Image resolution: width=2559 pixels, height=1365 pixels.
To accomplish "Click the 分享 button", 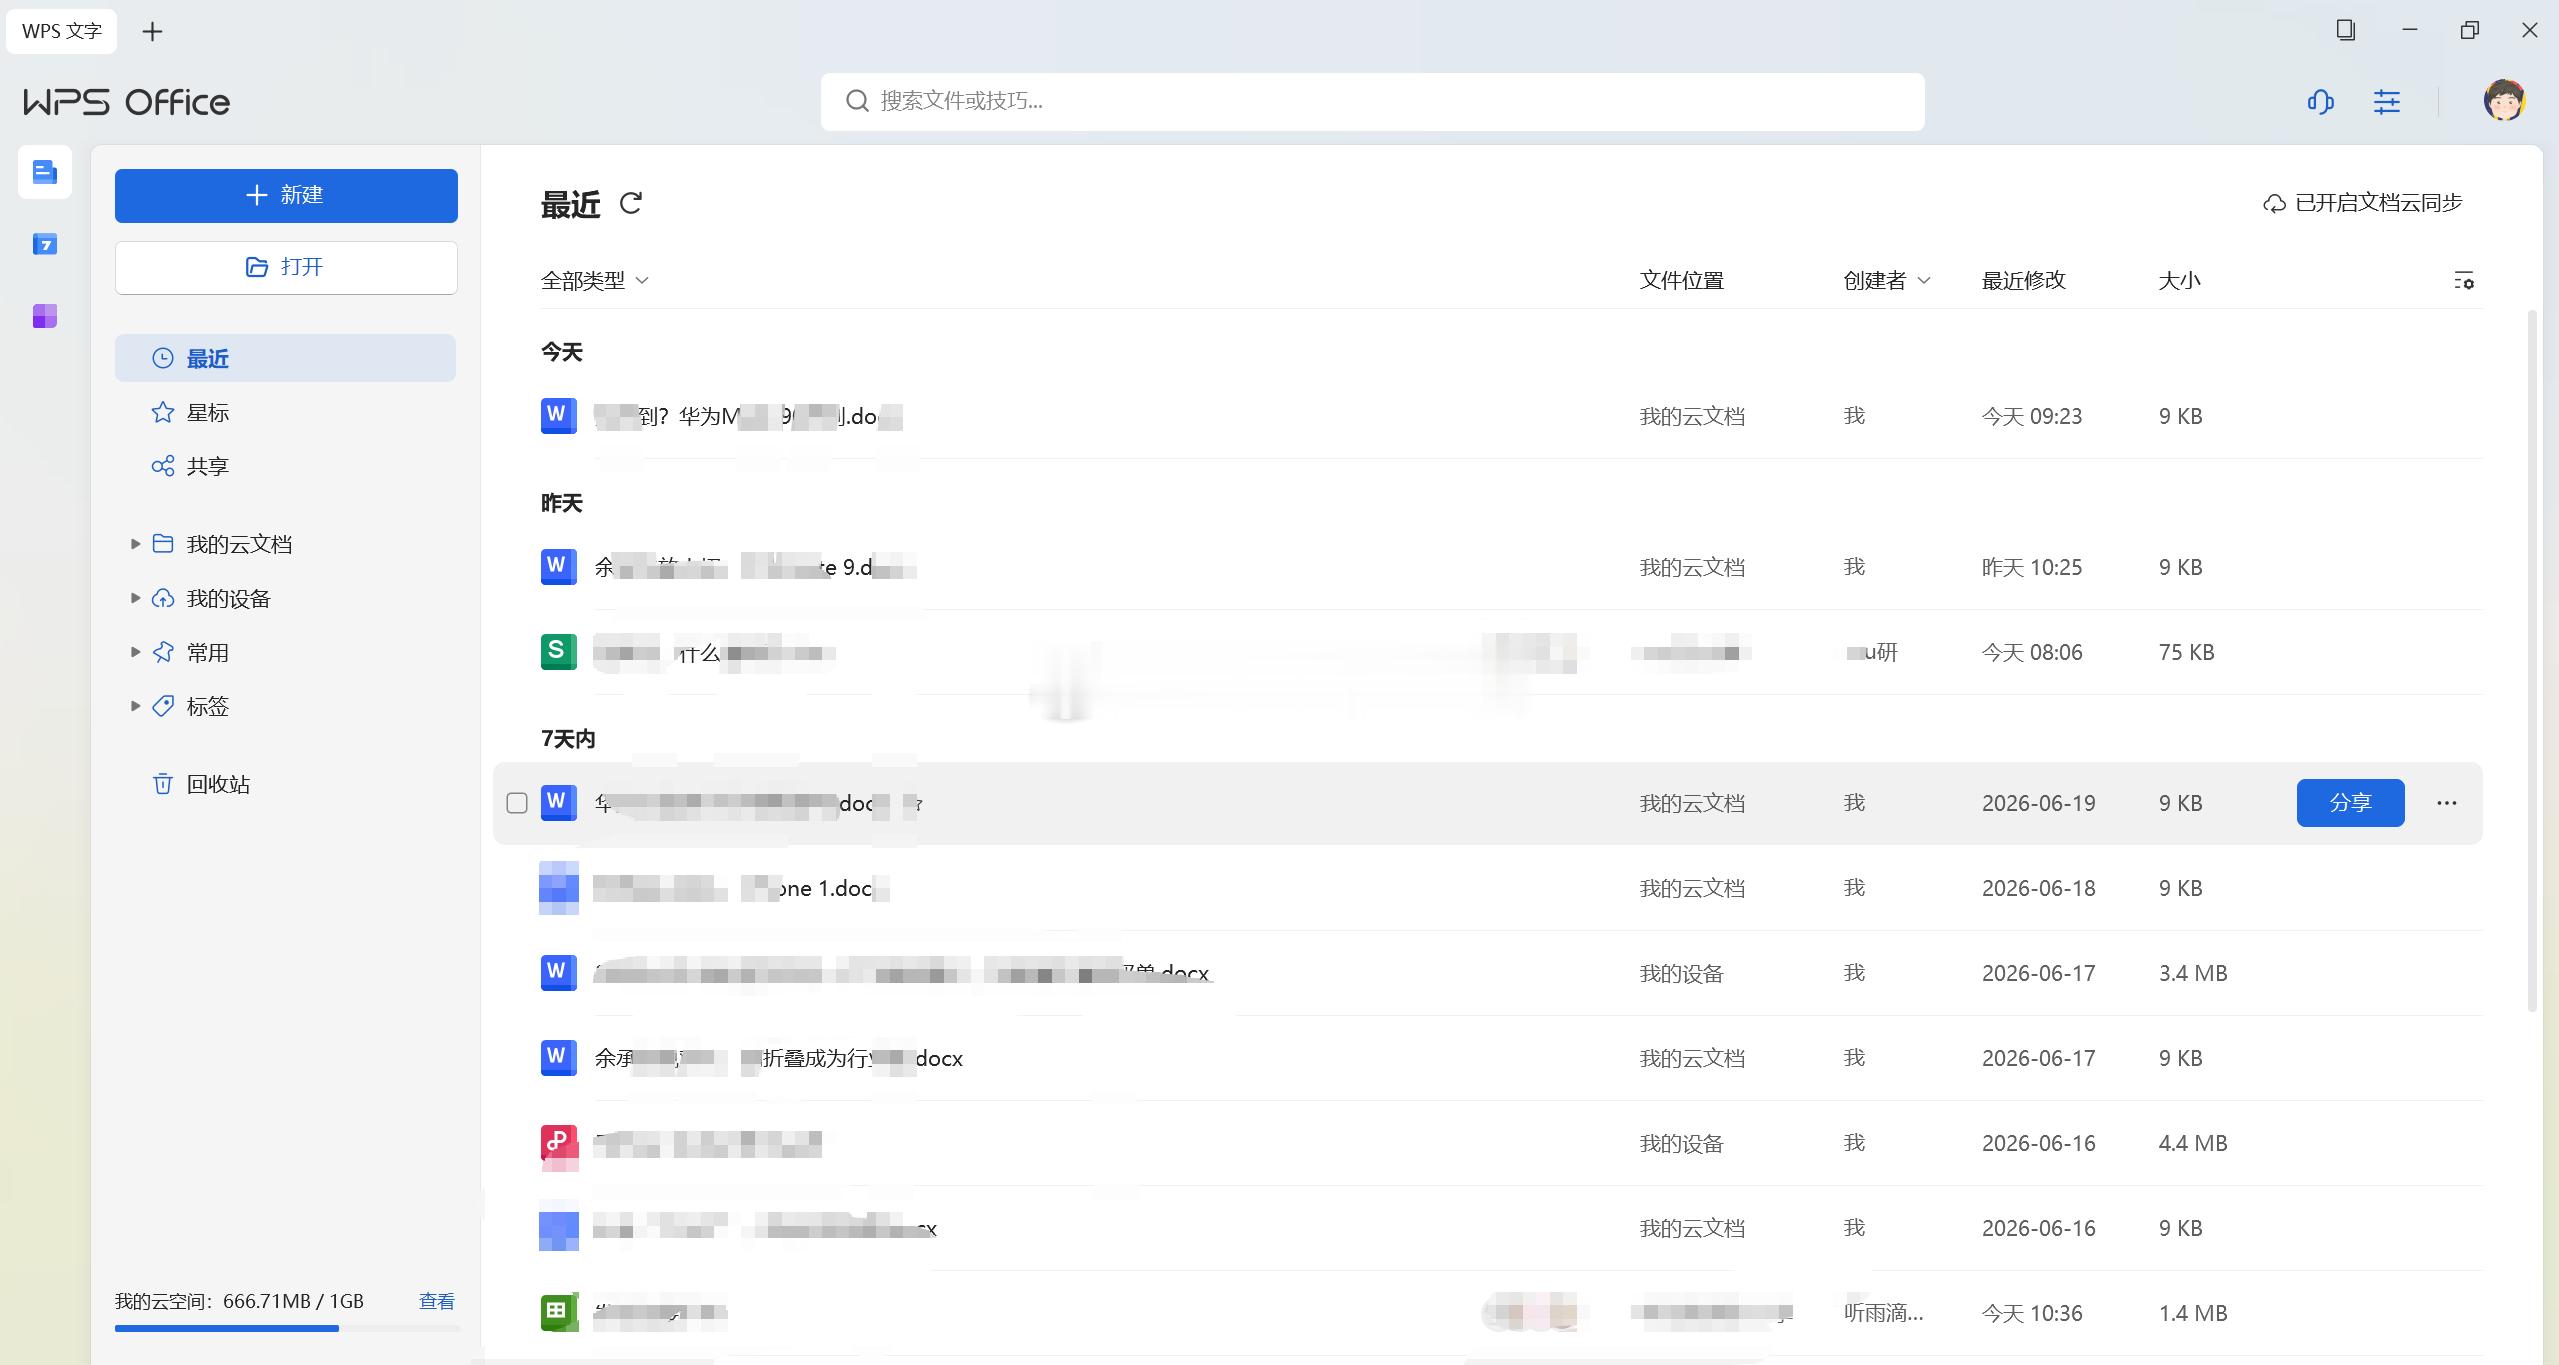I will click(x=2350, y=803).
